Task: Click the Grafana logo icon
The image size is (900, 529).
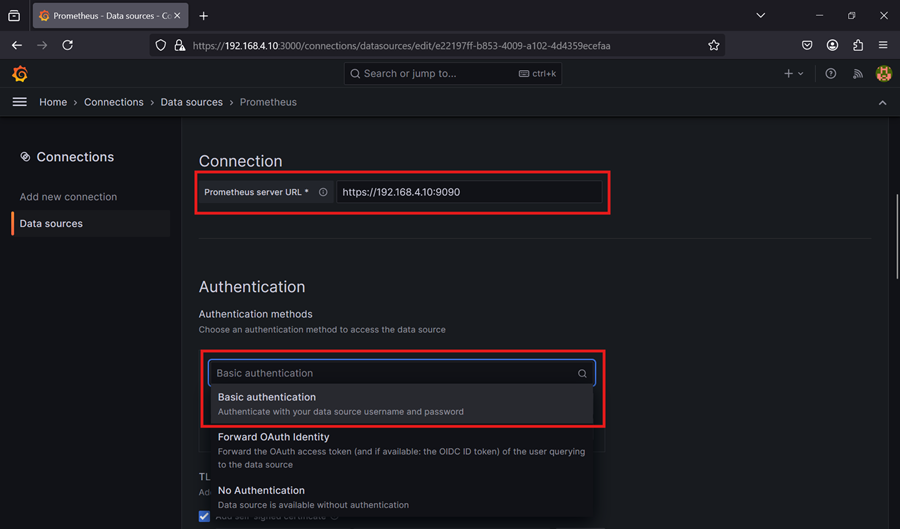Action: (x=20, y=73)
